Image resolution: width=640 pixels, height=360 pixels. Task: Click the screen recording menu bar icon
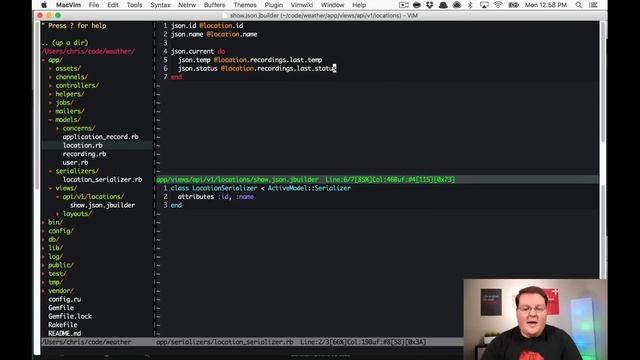(404, 5)
